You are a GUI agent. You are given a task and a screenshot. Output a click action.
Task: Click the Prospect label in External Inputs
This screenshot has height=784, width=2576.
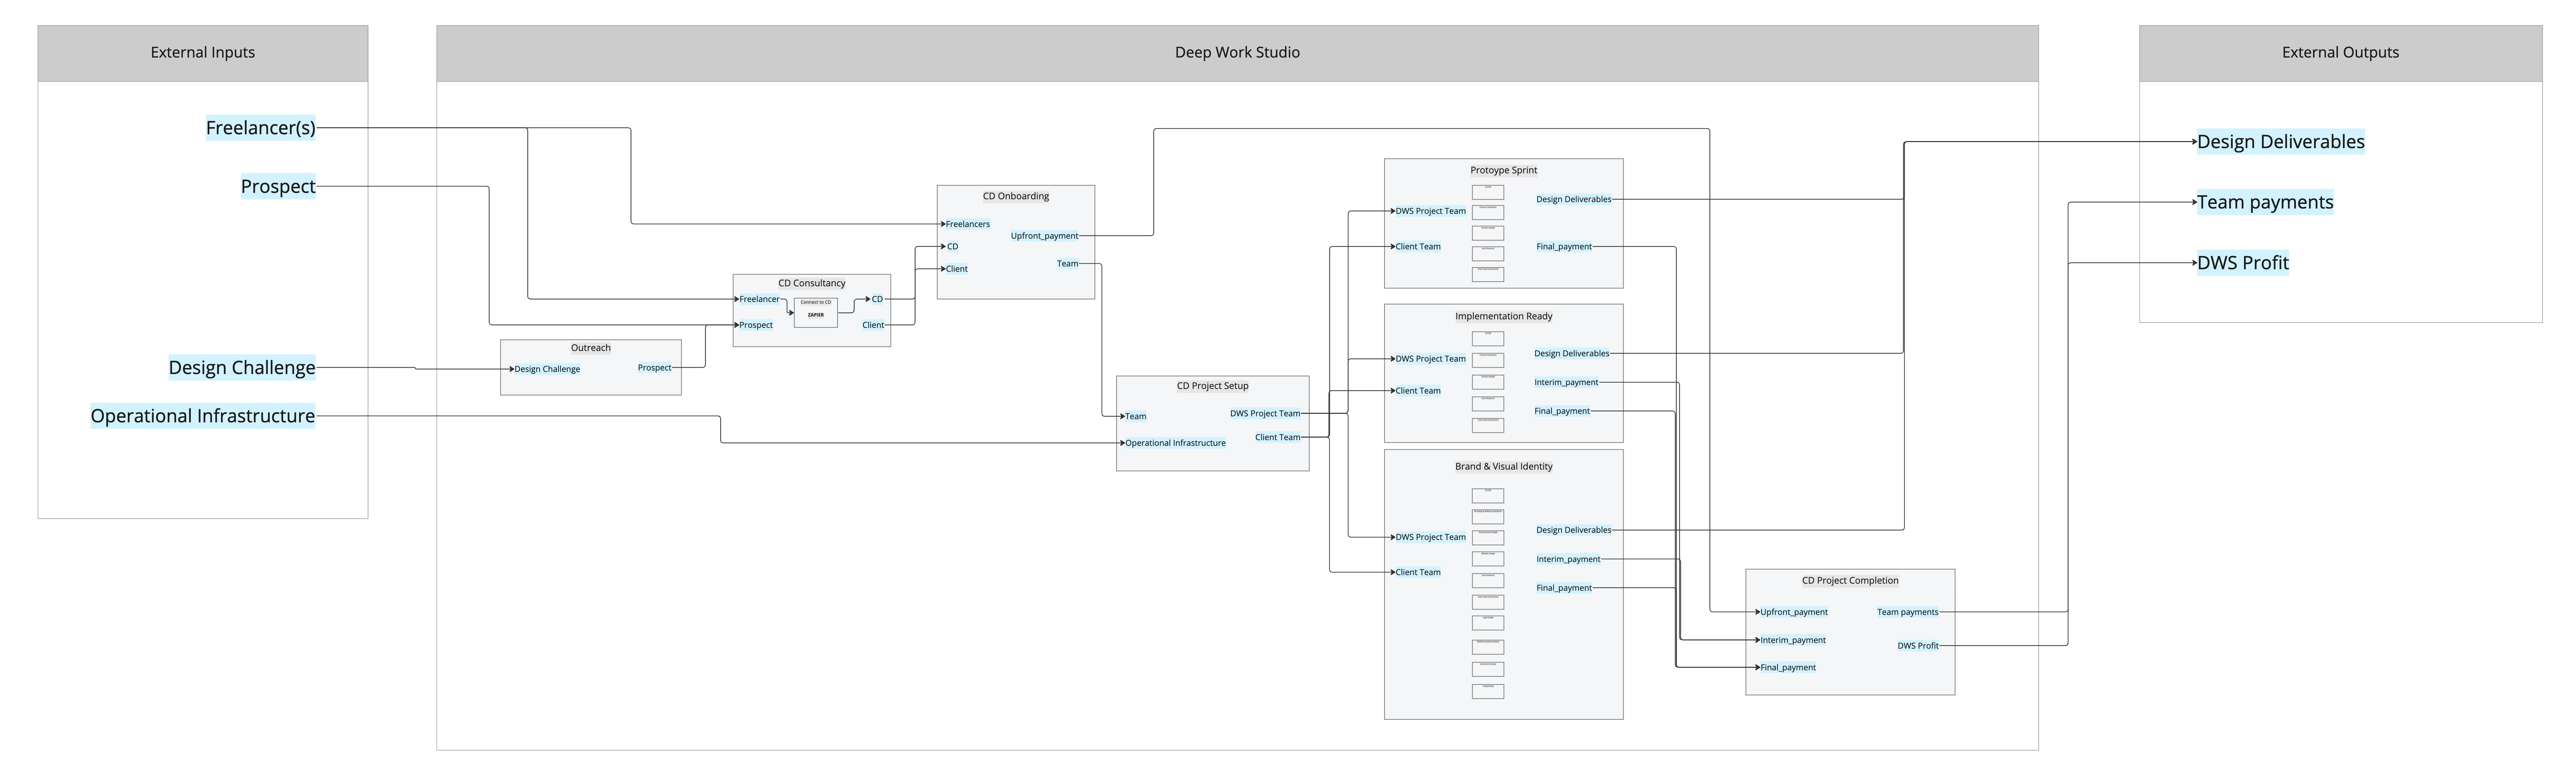coord(278,187)
